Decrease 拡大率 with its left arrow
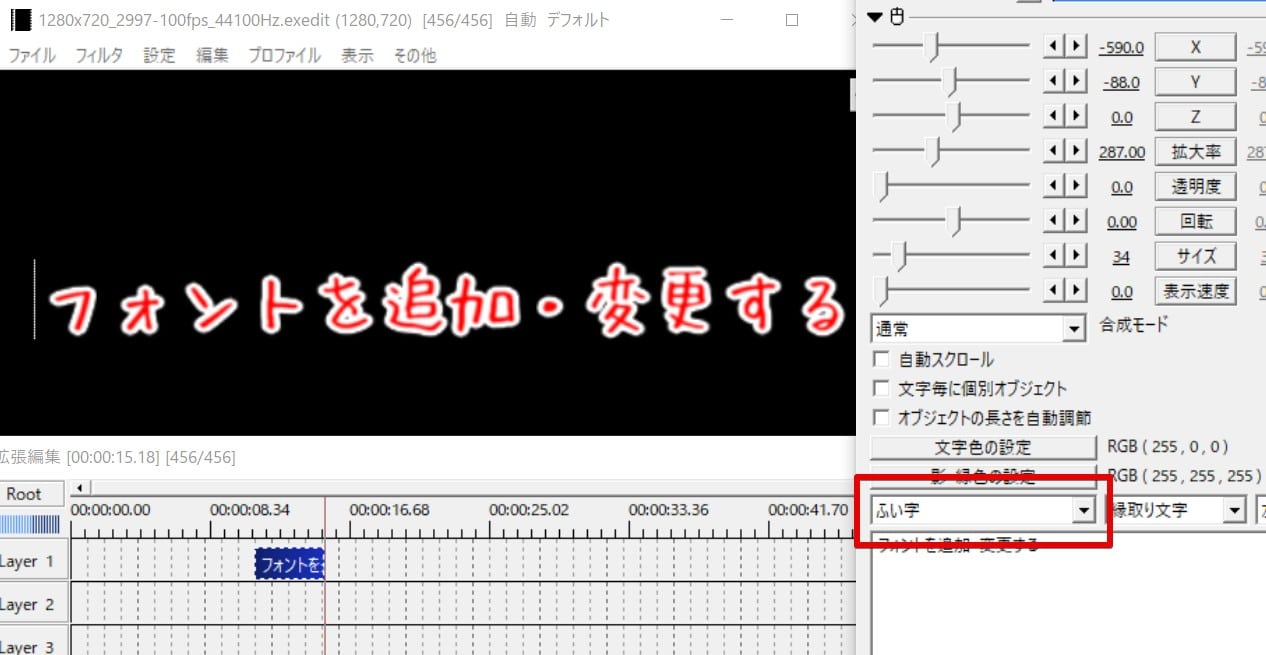Image resolution: width=1266 pixels, height=655 pixels. [1053, 151]
